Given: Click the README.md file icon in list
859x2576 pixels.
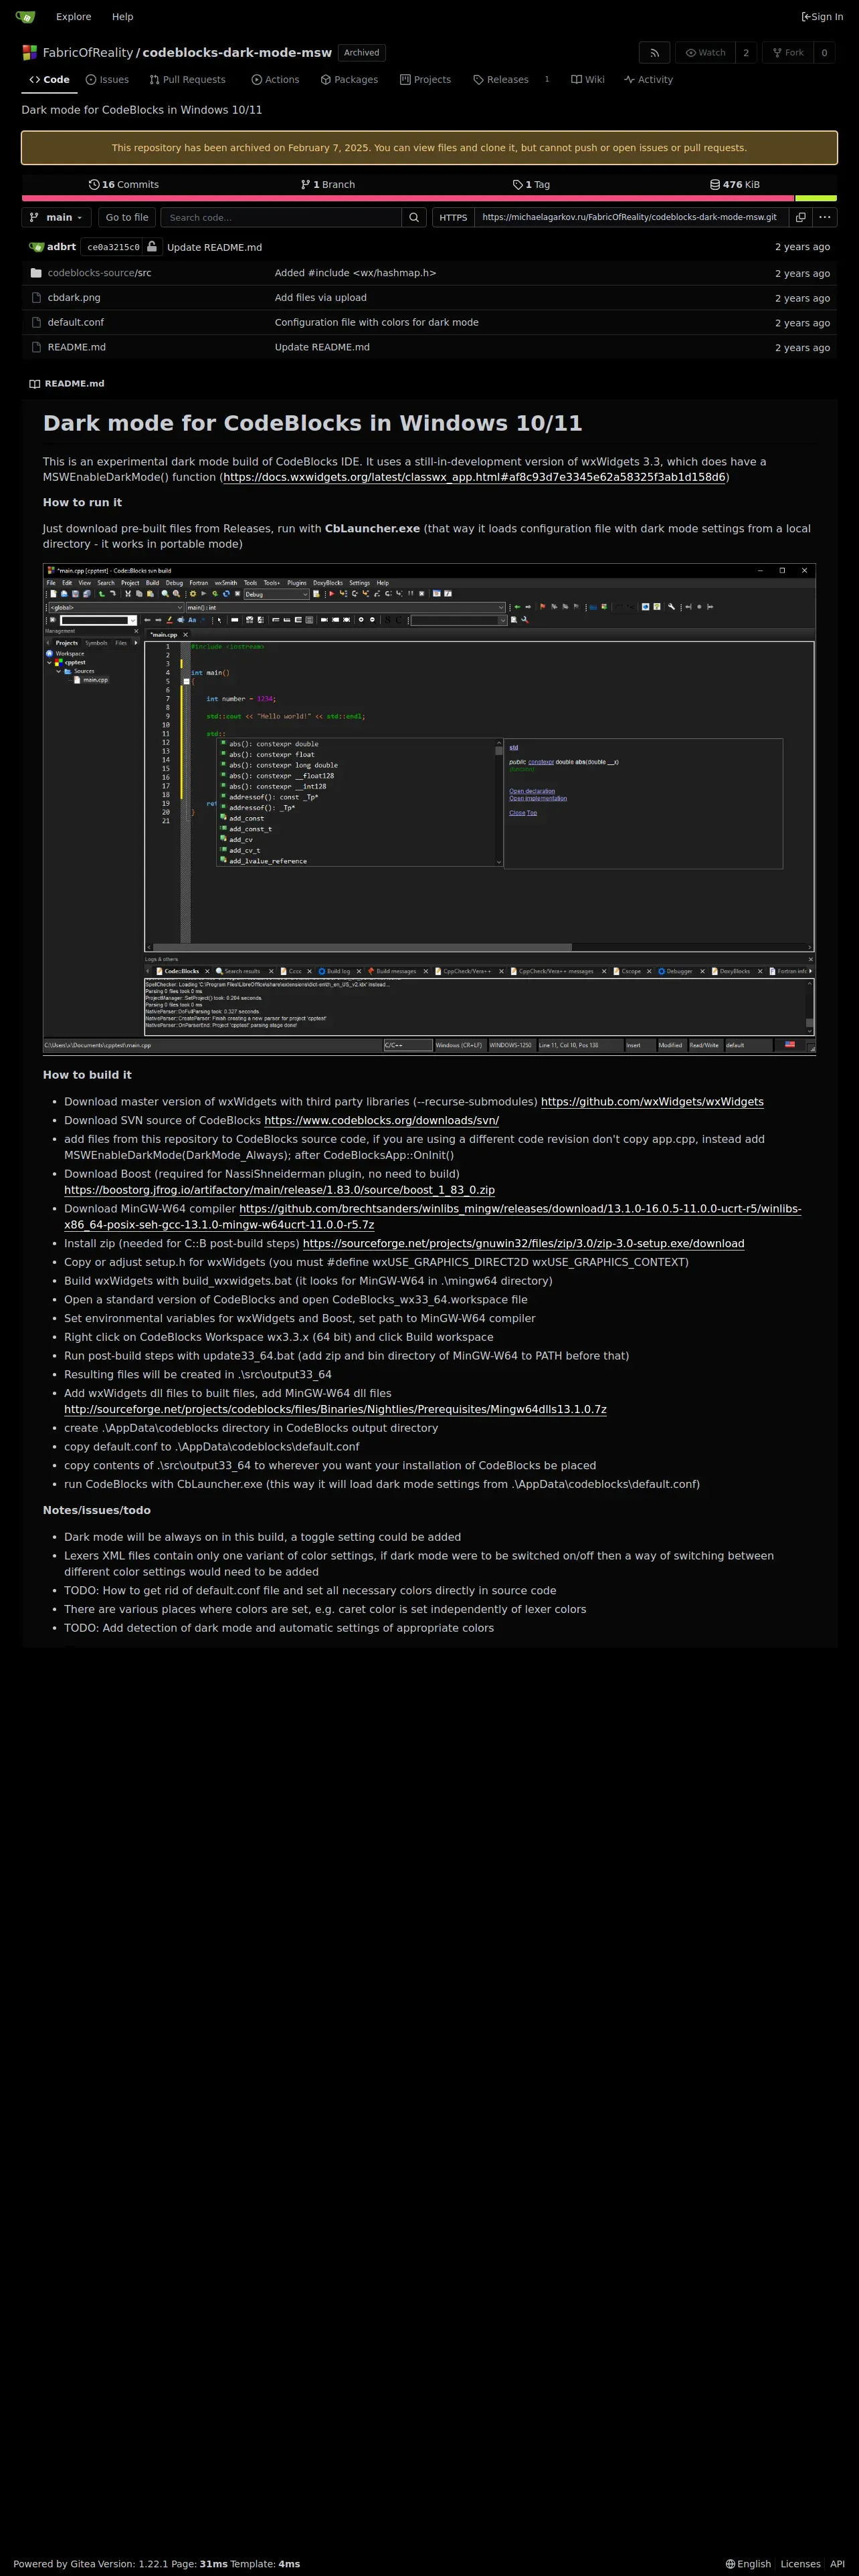Looking at the screenshot, I should [36, 348].
